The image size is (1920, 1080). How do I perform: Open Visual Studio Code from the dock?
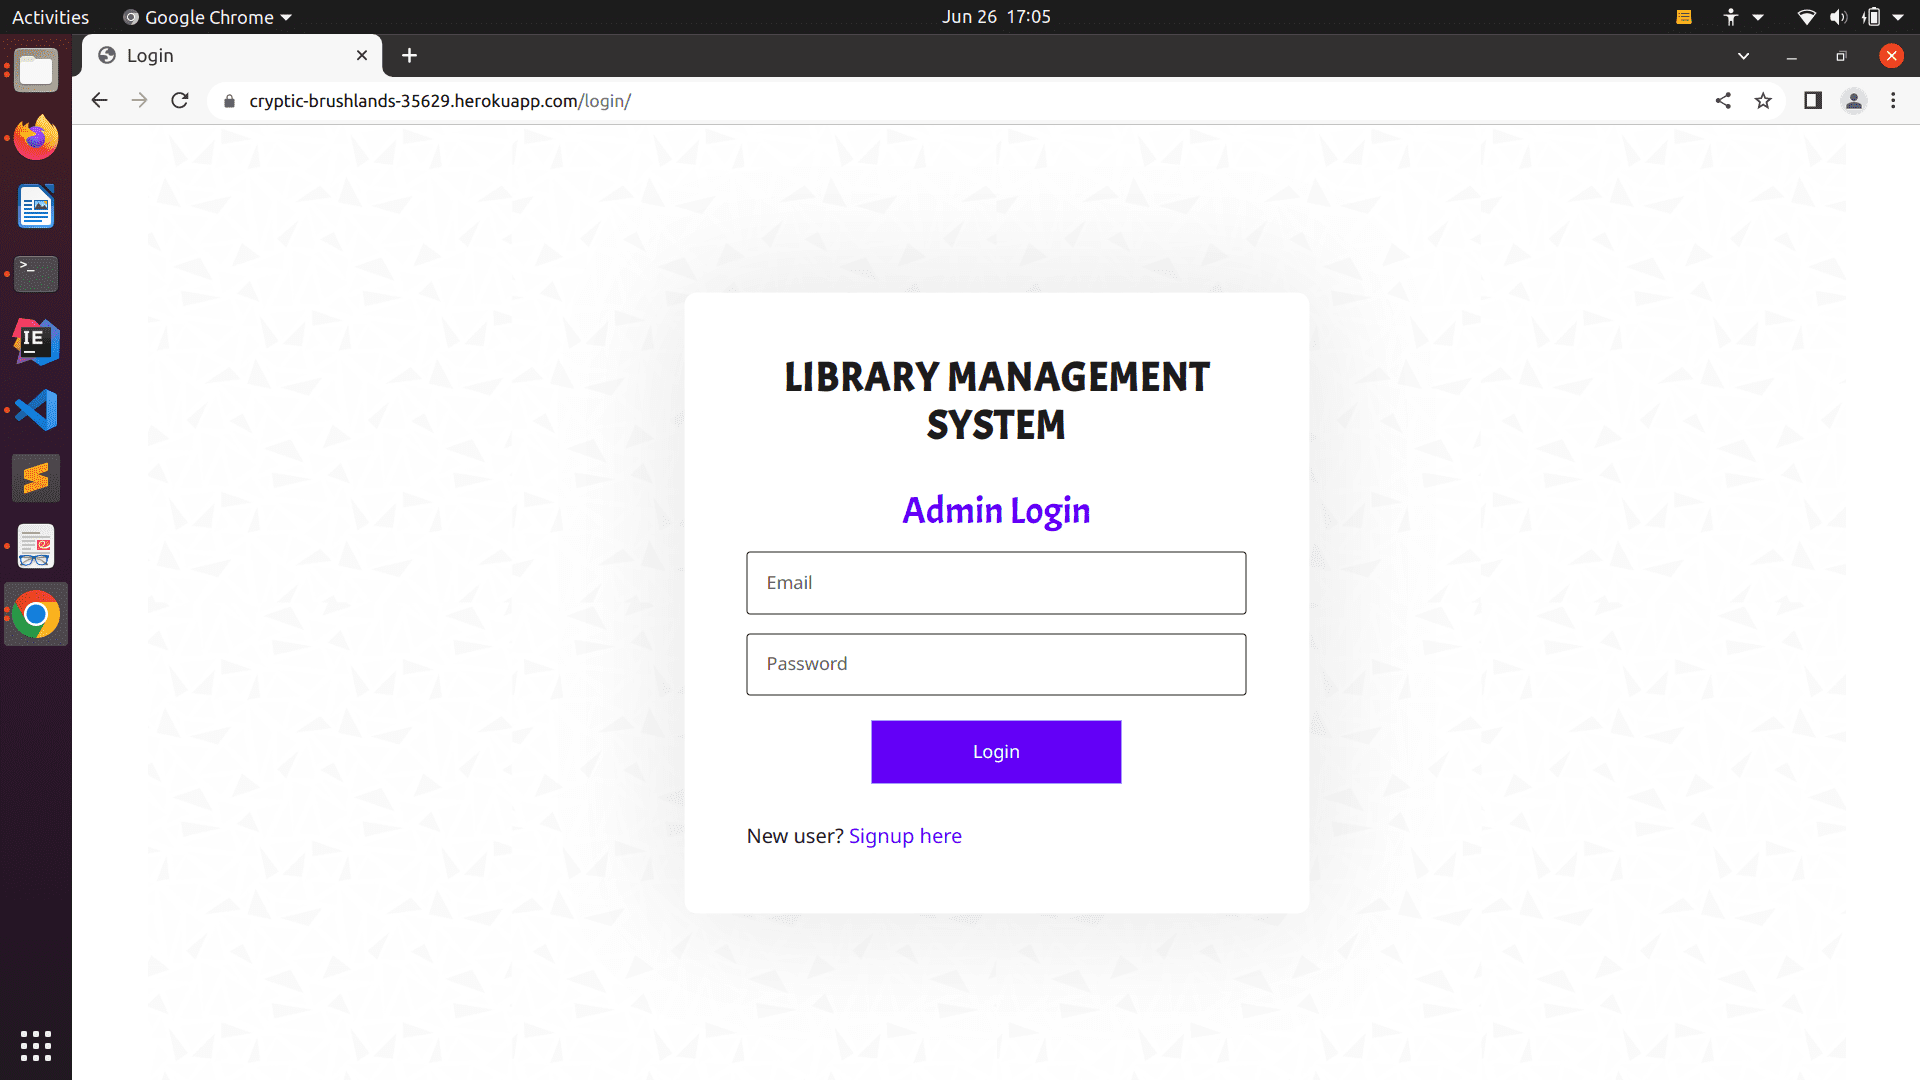click(36, 410)
